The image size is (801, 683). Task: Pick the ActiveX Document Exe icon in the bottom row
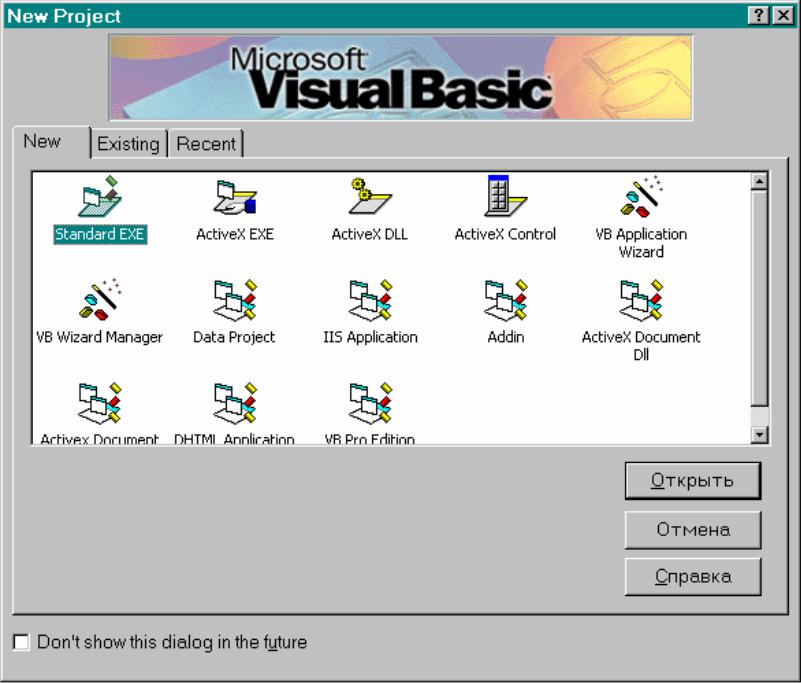coord(100,403)
